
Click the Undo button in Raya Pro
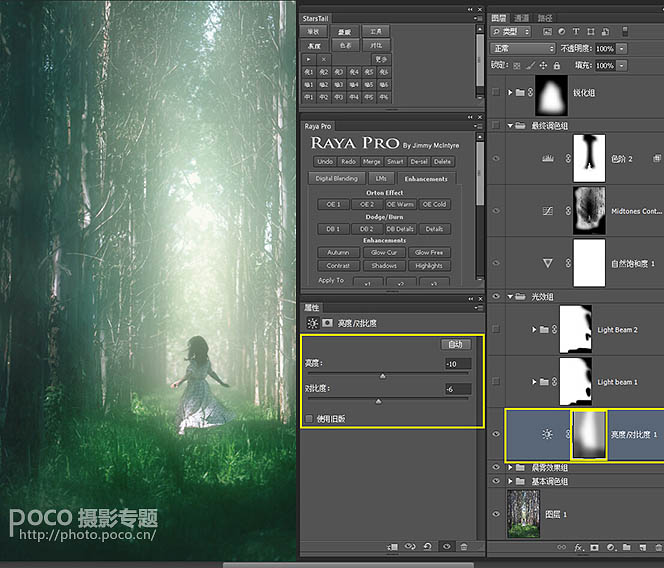click(x=325, y=161)
